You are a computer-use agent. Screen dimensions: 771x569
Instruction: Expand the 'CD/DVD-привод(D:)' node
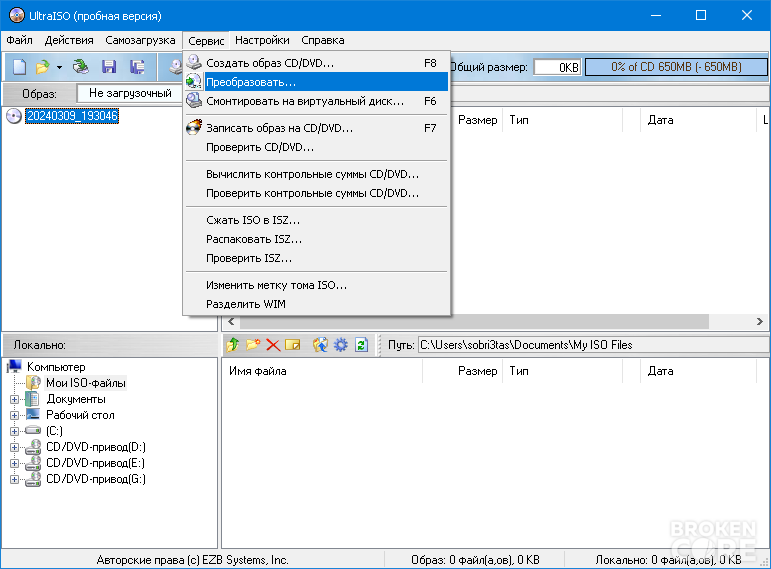(x=14, y=448)
